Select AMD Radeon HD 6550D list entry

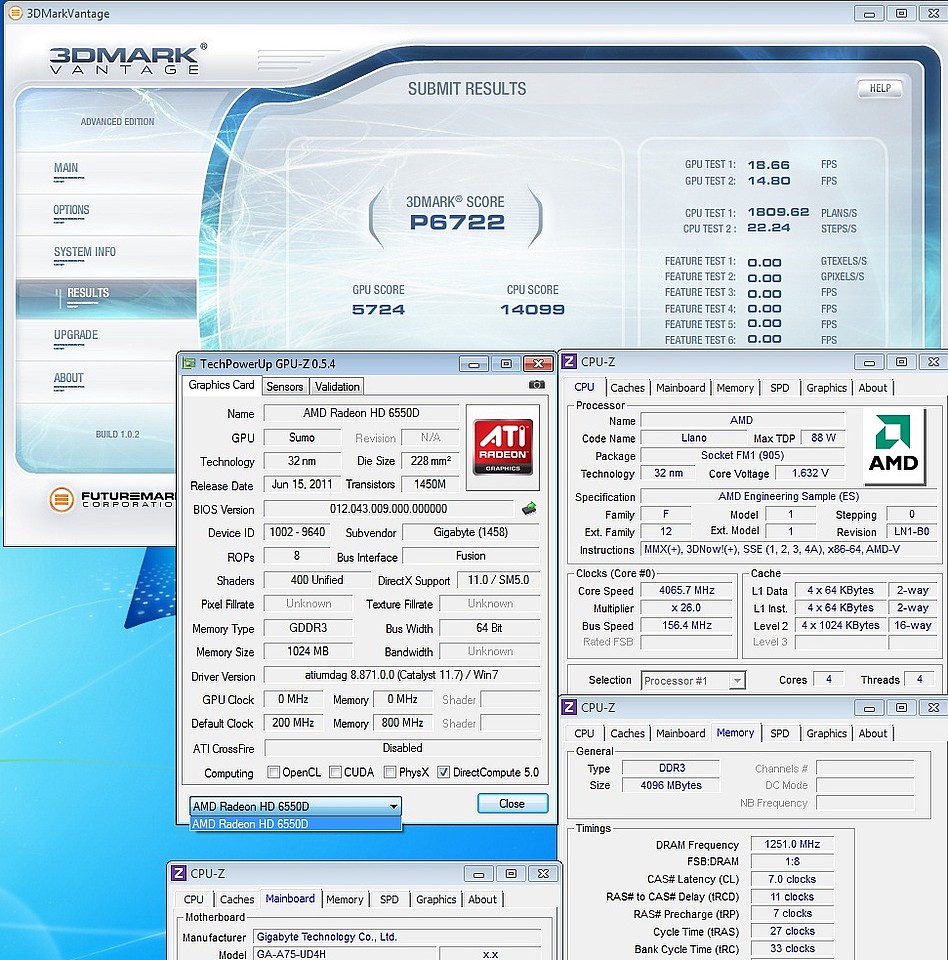295,824
